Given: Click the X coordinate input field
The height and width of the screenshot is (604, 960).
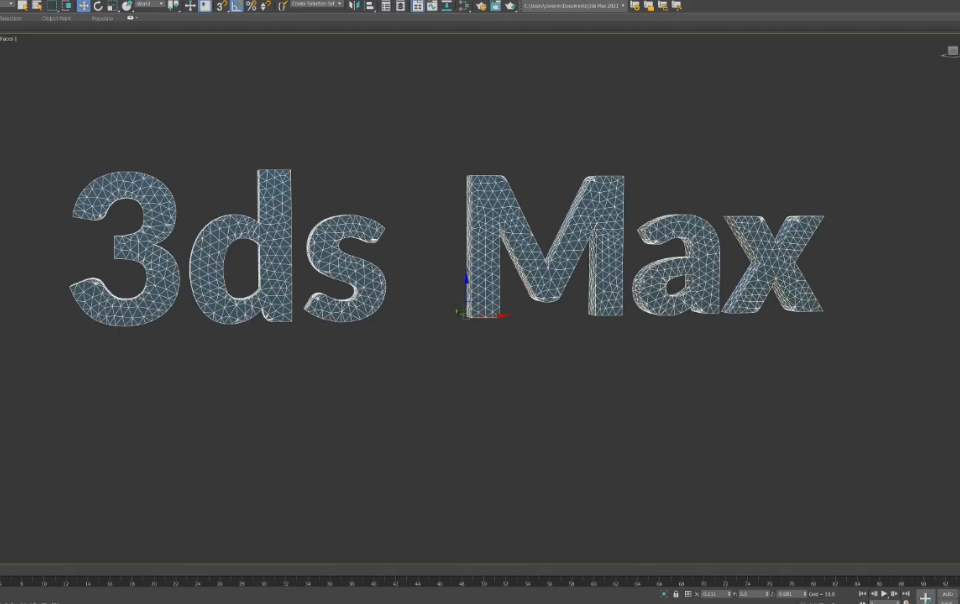Looking at the screenshot, I should 714,594.
